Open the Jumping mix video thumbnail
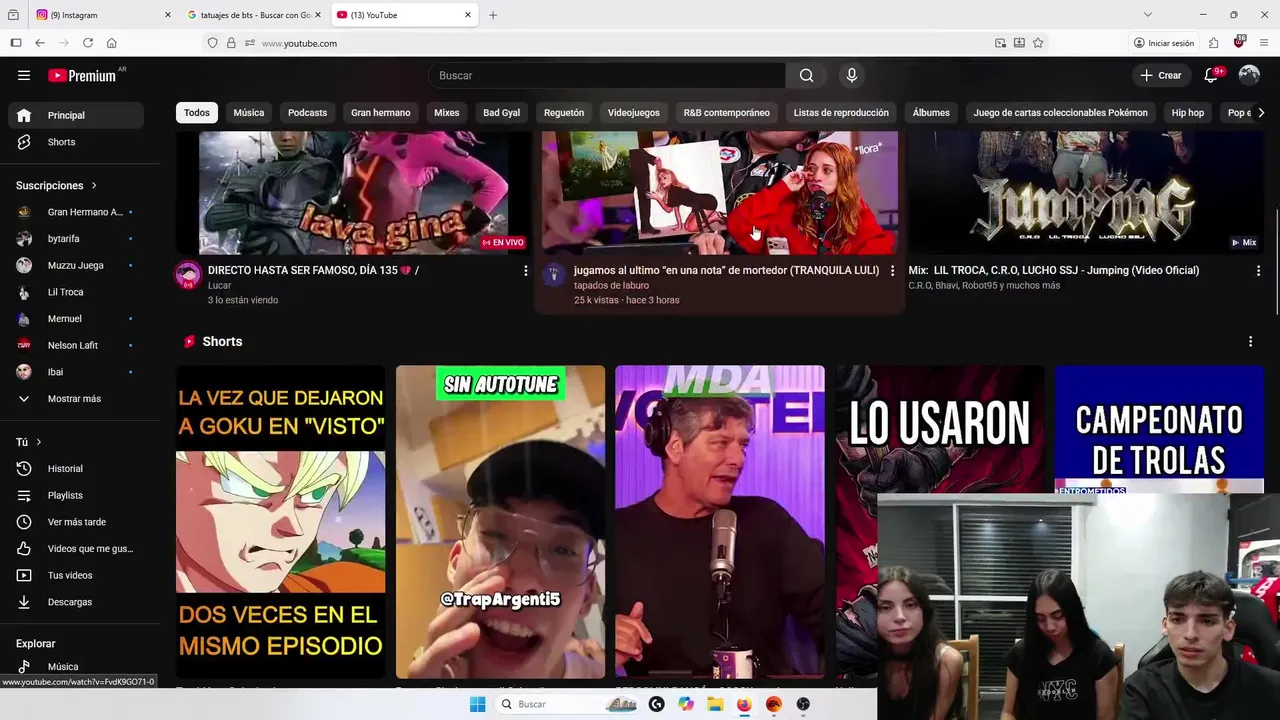This screenshot has height=720, width=1280. [1086, 193]
